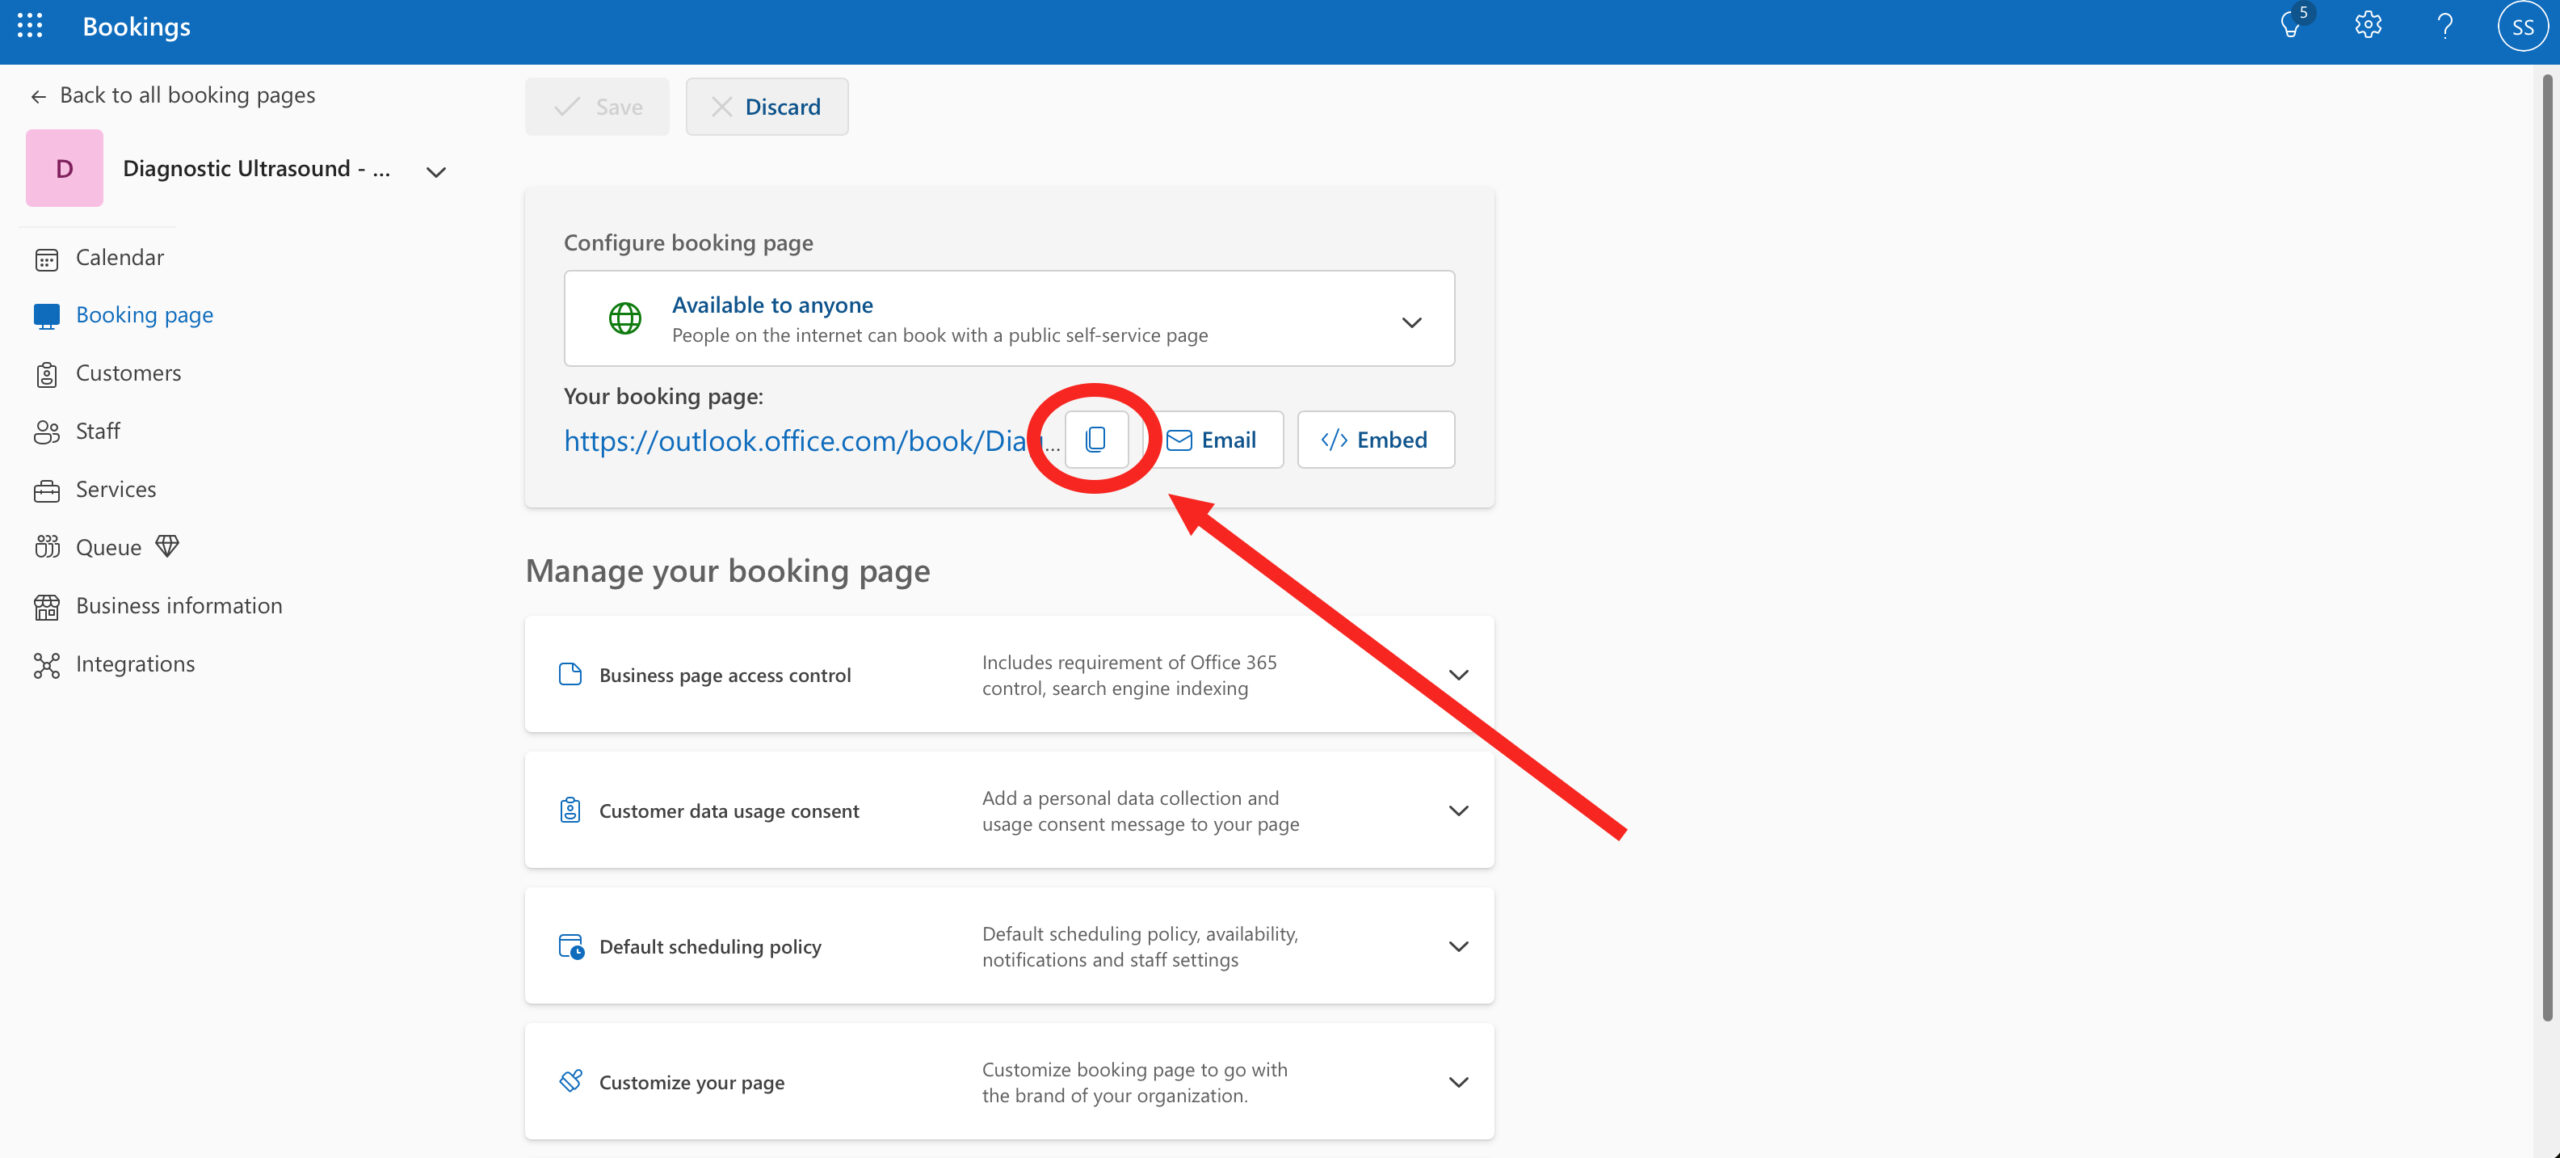The image size is (2560, 1158).
Task: Open the lightbulb notifications icon
Action: (x=2291, y=26)
